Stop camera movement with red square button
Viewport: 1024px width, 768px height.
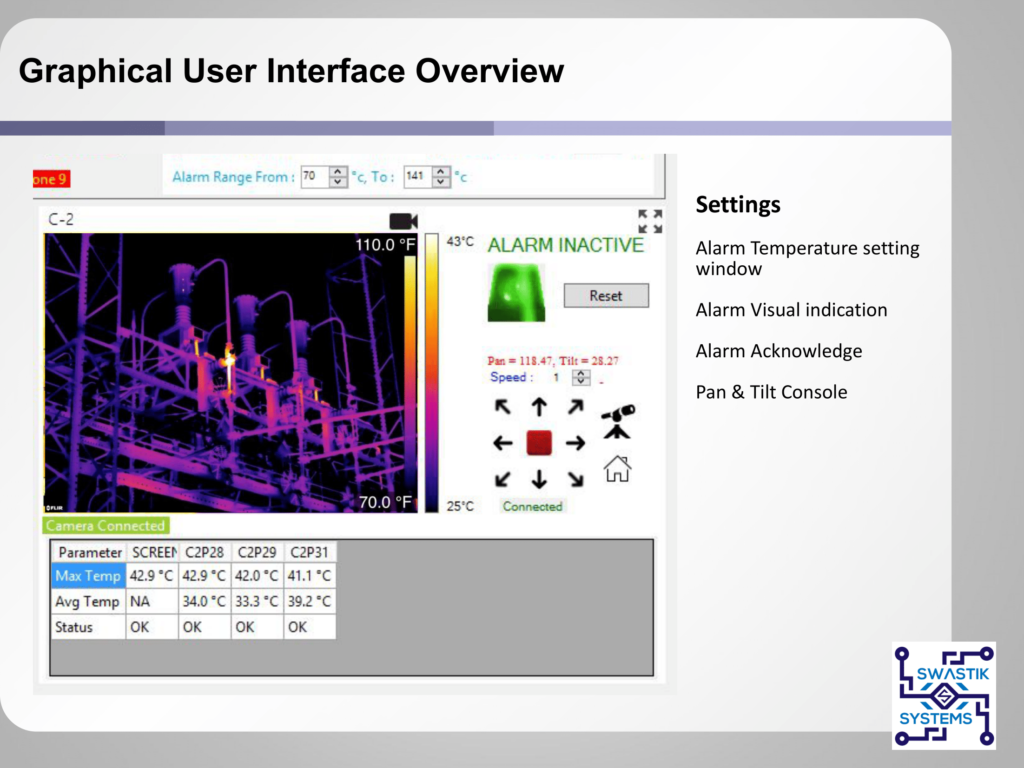point(539,443)
